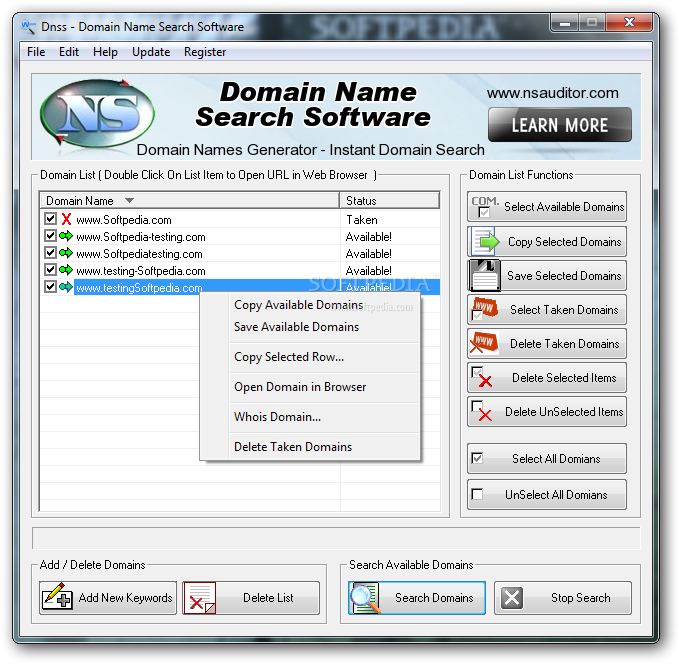680x664 pixels.
Task: Click the Delete Taken Domains crossed www icon
Action: [x=484, y=343]
